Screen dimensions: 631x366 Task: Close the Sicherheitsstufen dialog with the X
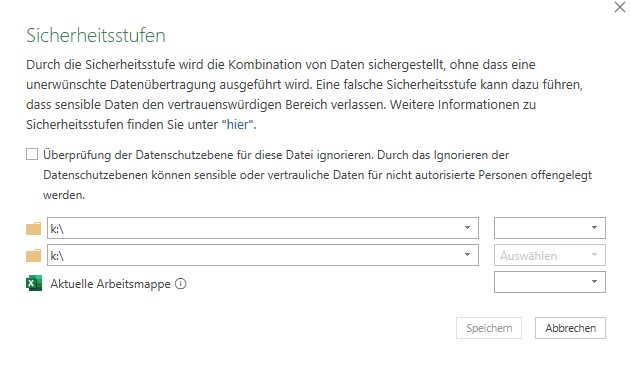[x=620, y=7]
